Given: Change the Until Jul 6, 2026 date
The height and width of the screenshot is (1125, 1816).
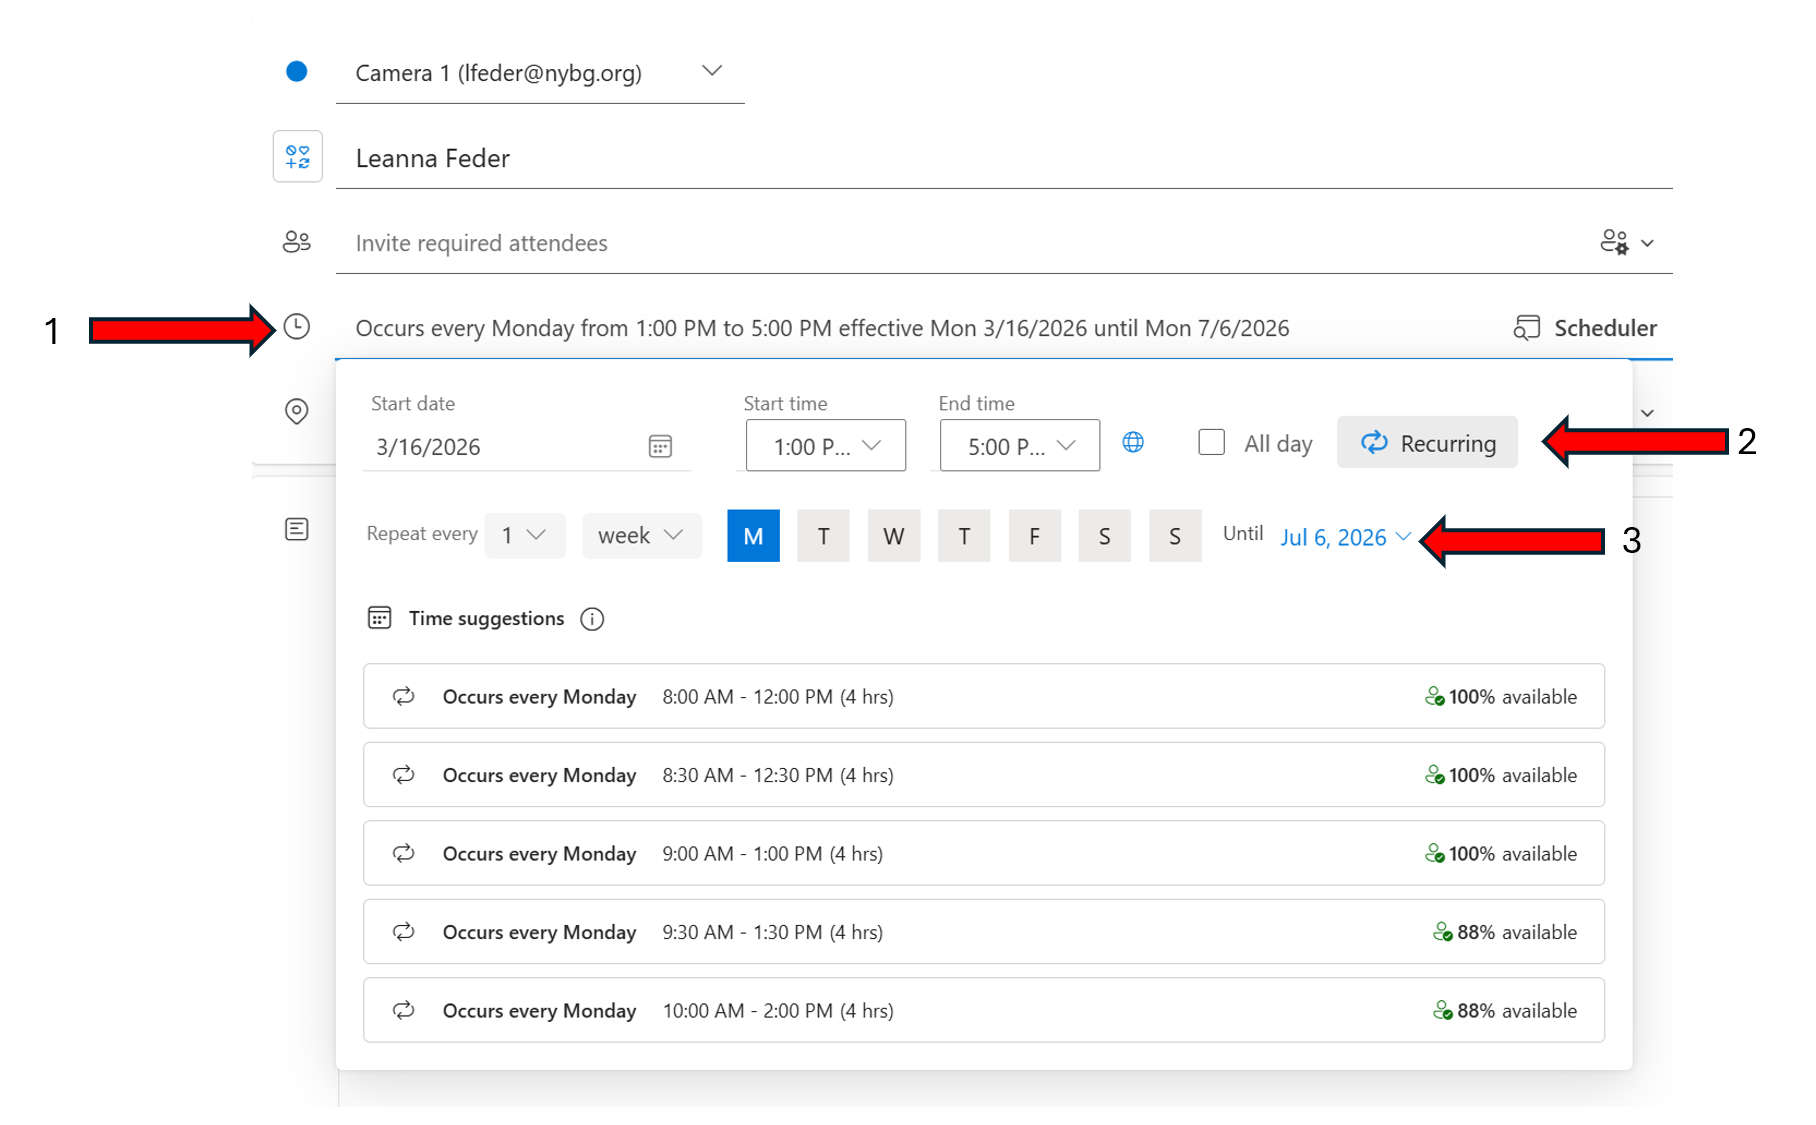Looking at the screenshot, I should (1345, 537).
